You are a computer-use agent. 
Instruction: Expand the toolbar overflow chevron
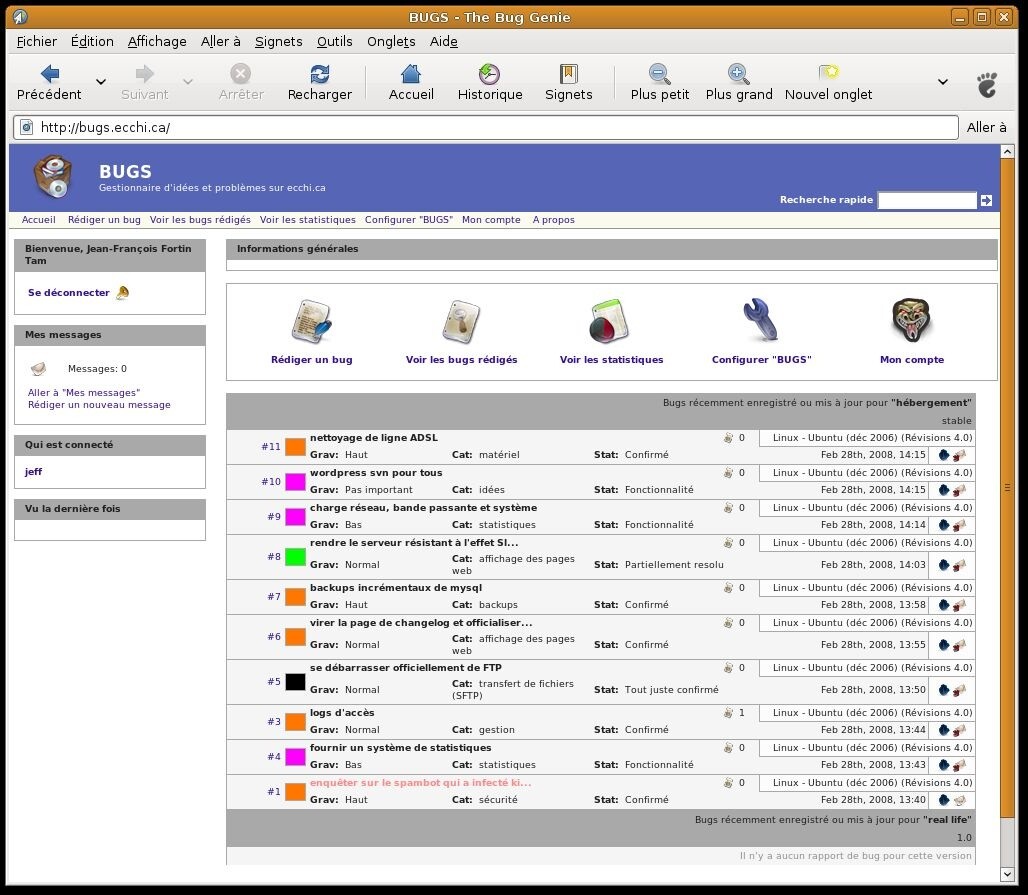942,82
